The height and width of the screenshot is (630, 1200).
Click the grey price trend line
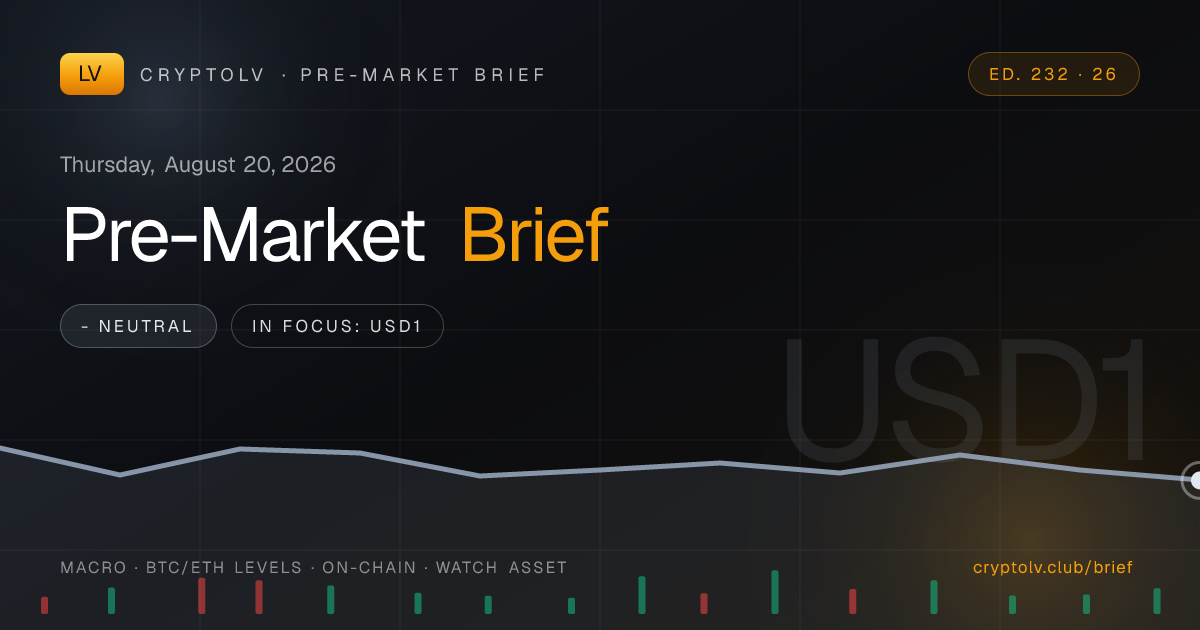click(600, 469)
